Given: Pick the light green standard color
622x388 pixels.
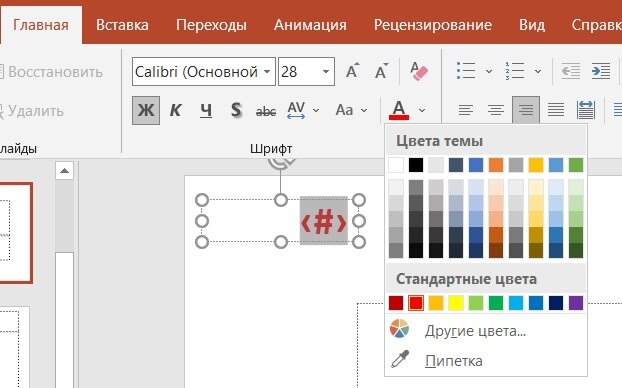Looking at the screenshot, I should point(476,303).
